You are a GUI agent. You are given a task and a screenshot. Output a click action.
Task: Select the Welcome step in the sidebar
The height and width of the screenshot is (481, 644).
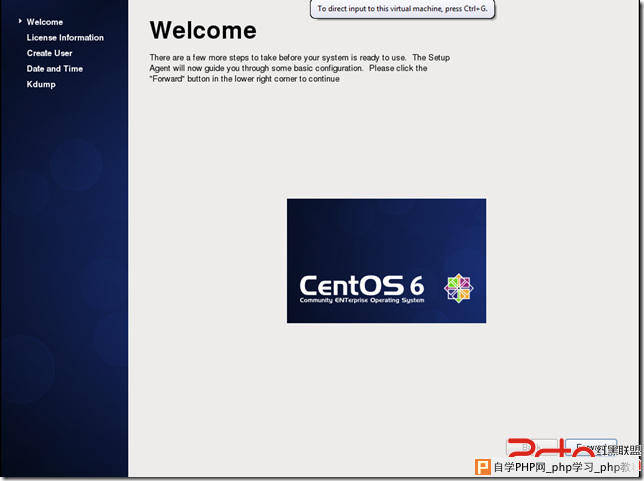[x=44, y=22]
